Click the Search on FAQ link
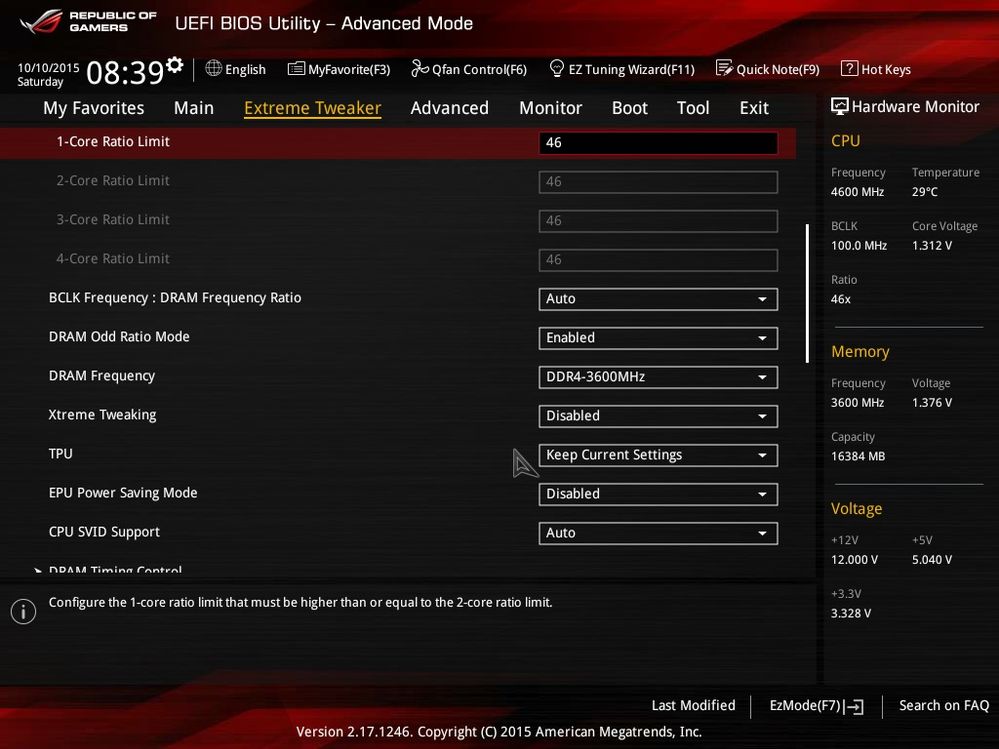 944,705
